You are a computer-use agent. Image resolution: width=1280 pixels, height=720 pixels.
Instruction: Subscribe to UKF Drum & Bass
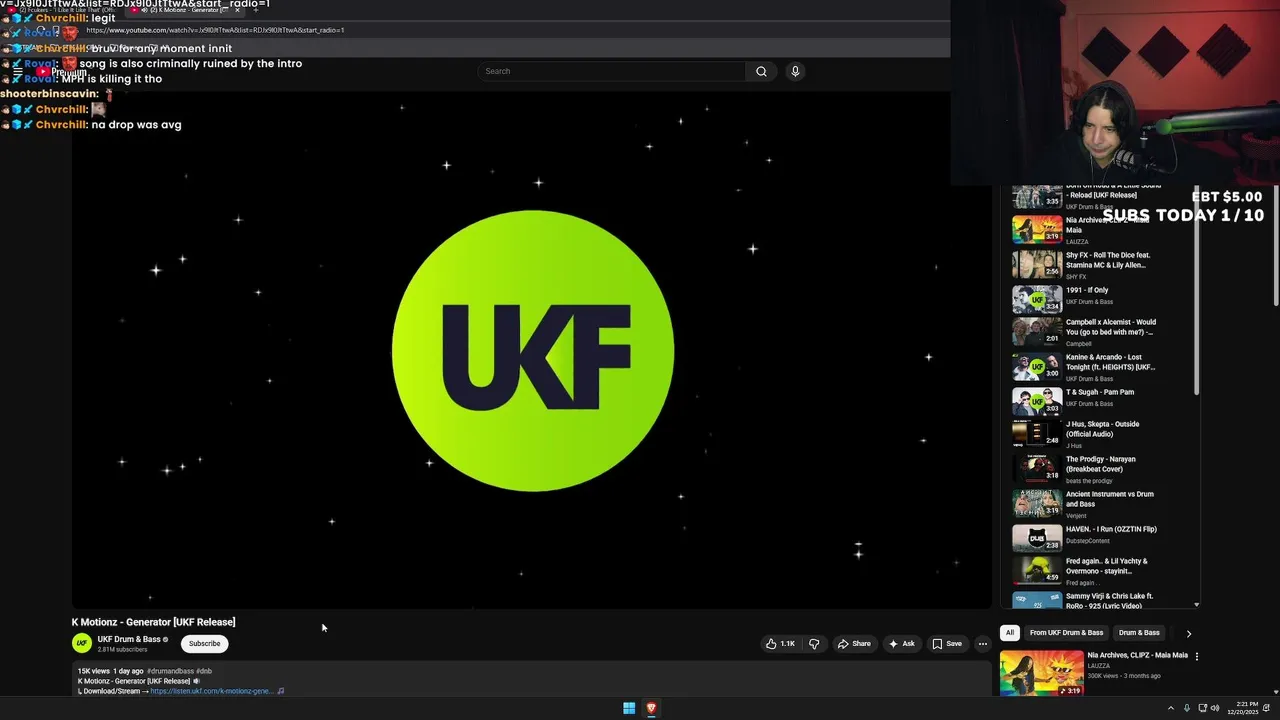(x=204, y=644)
